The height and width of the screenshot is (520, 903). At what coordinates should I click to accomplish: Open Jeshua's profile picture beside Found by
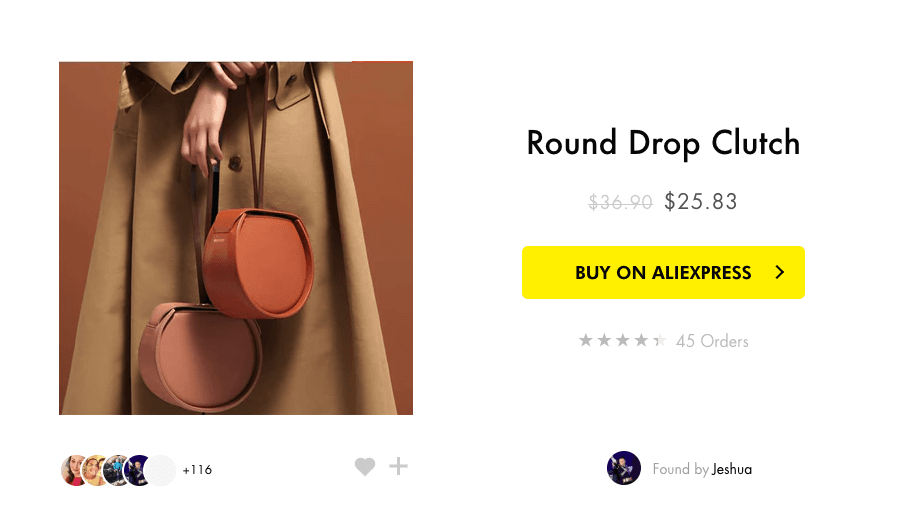click(624, 468)
